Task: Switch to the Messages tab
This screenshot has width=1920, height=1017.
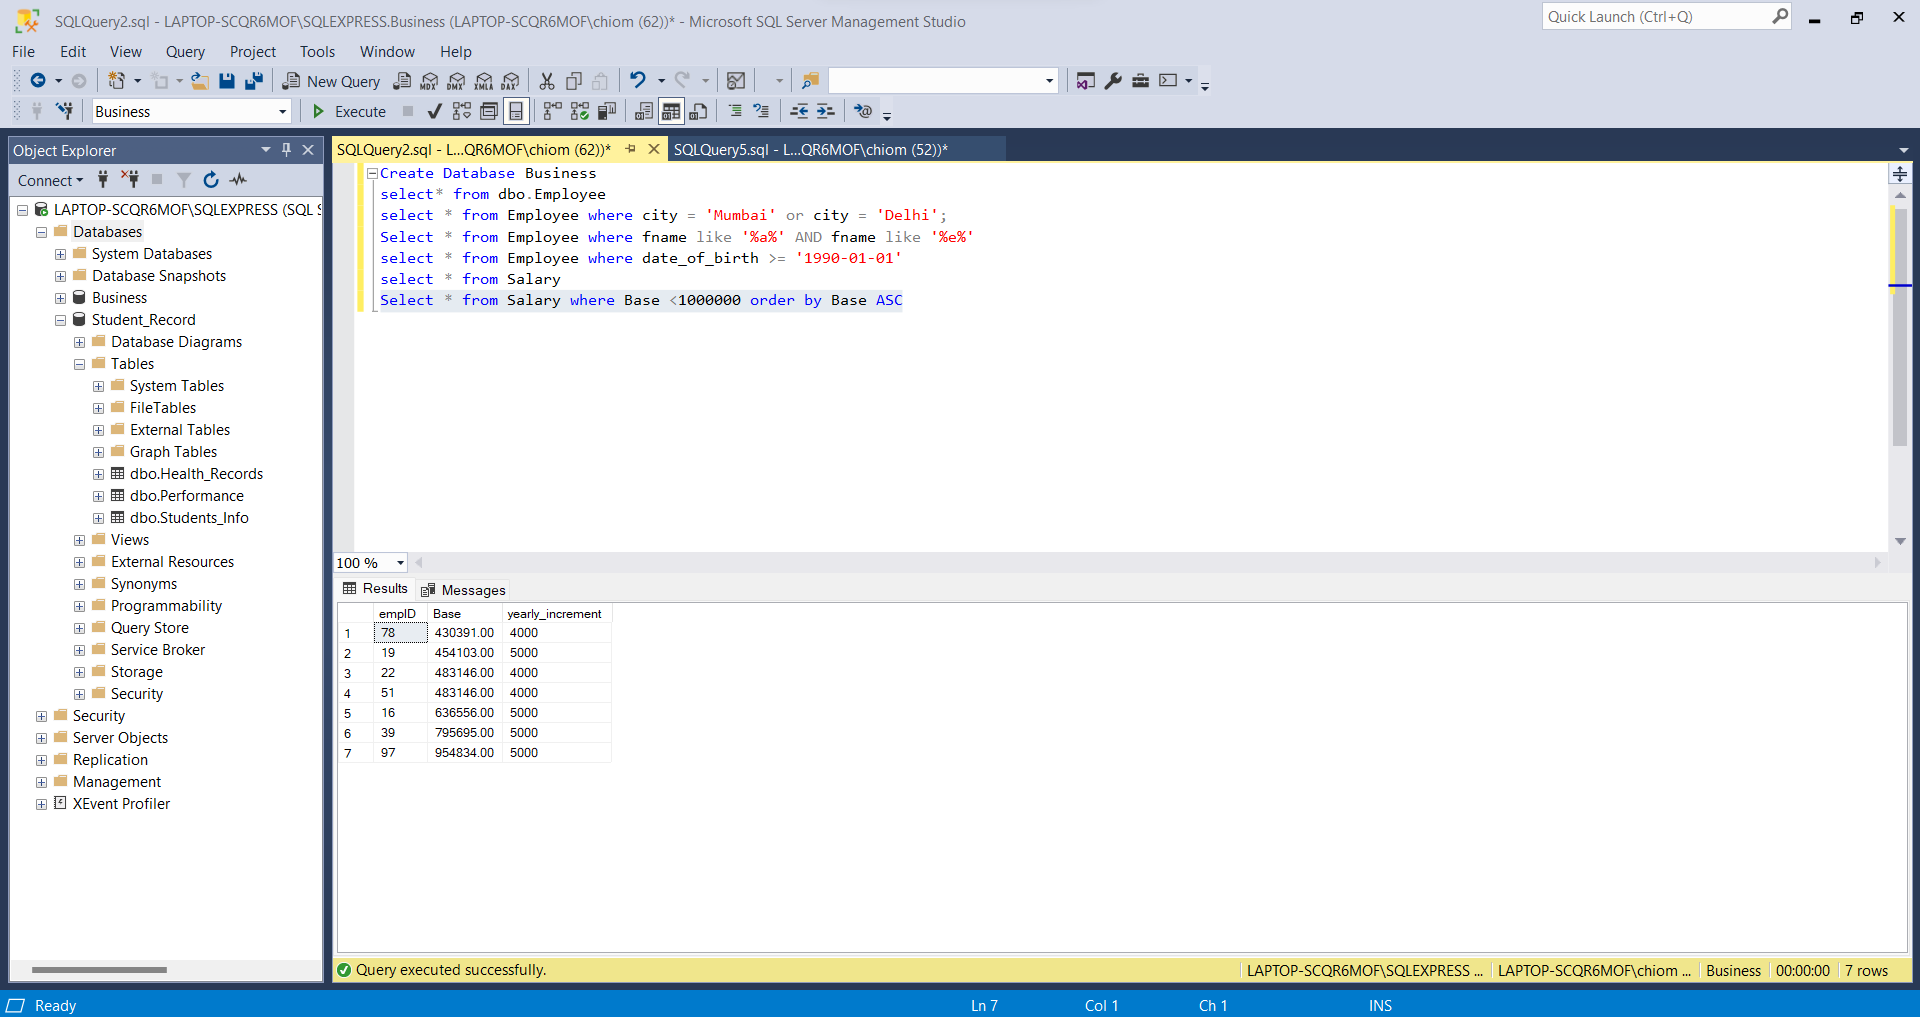Action: (463, 589)
